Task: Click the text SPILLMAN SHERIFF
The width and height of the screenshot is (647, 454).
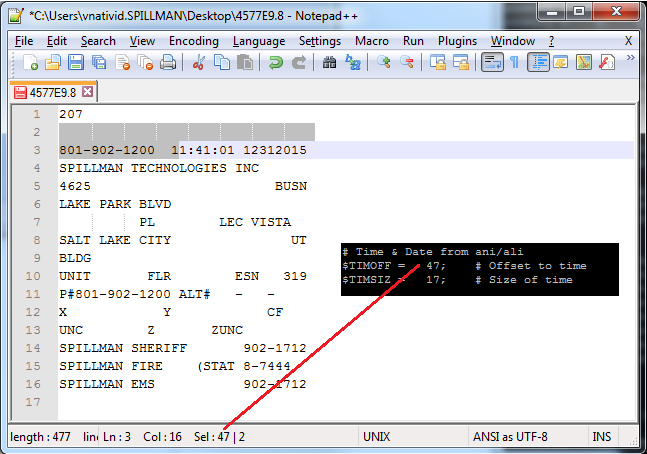Action: pos(123,348)
